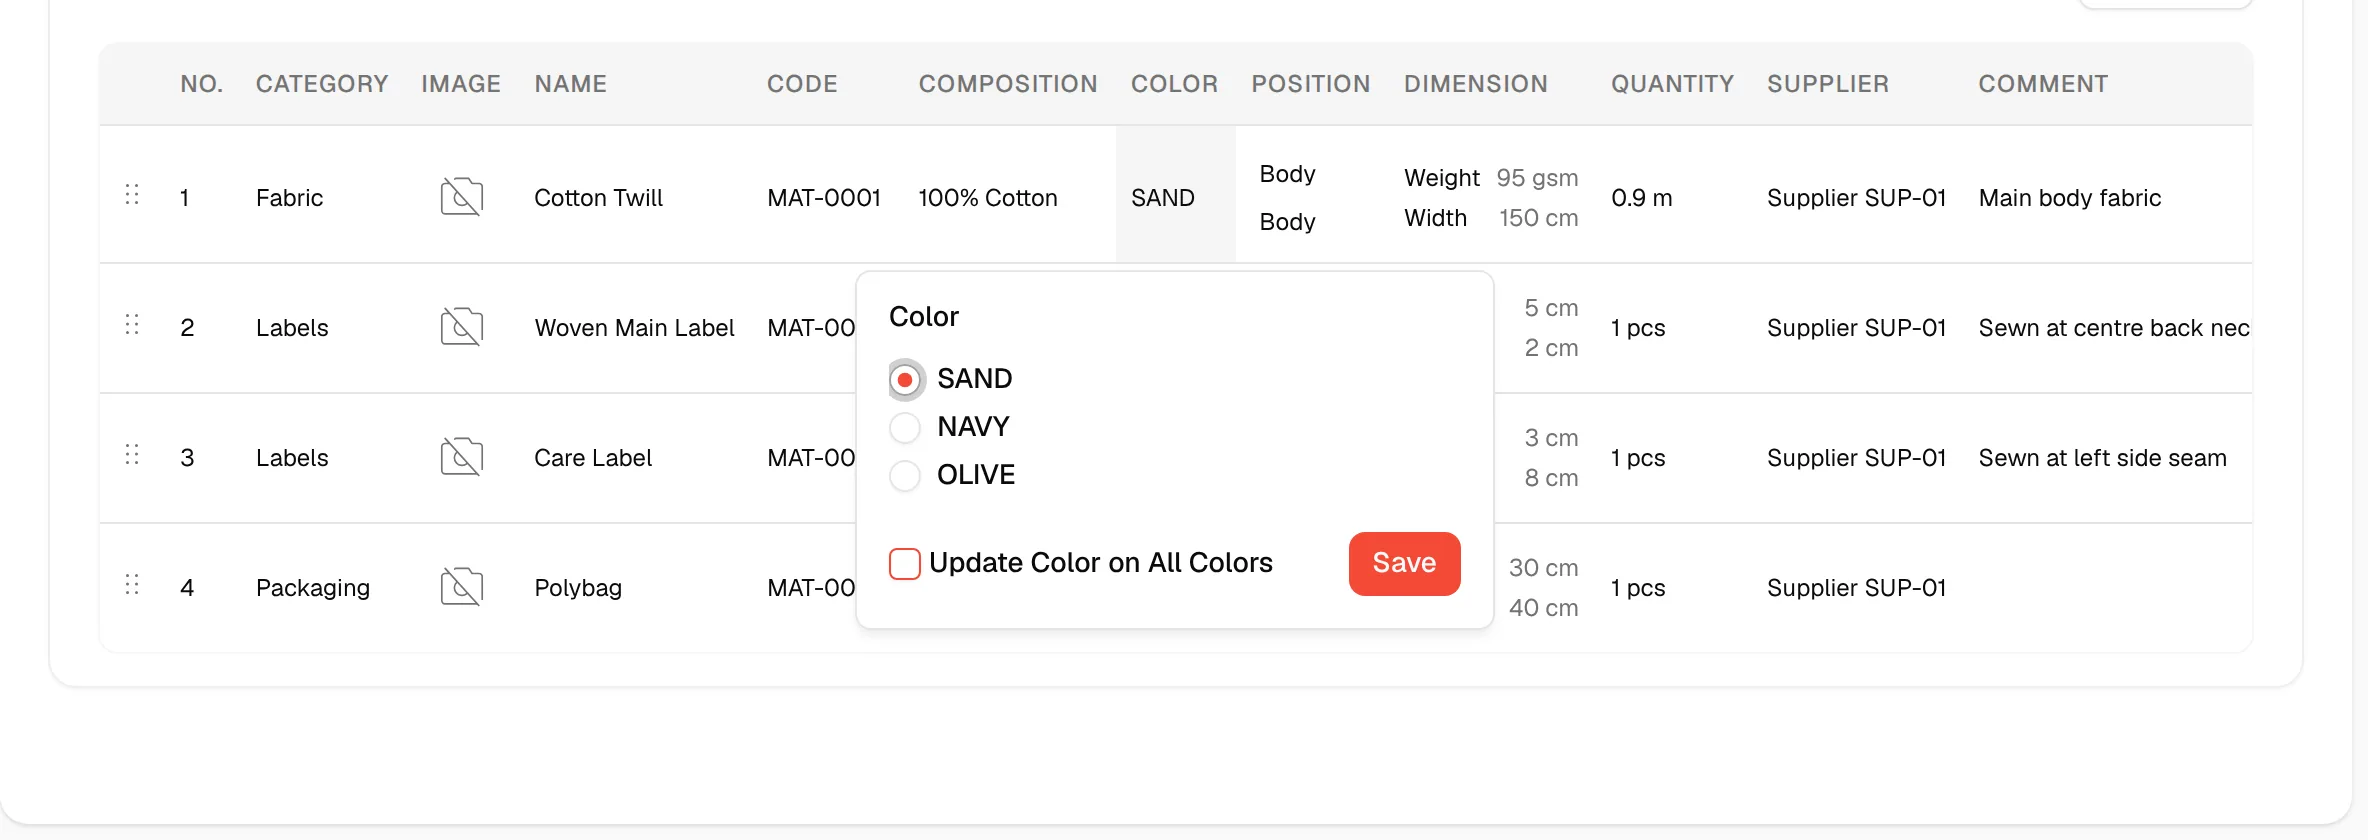This screenshot has width=2368, height=840.
Task: Click the SUPPLIER column header
Action: pos(1828,84)
